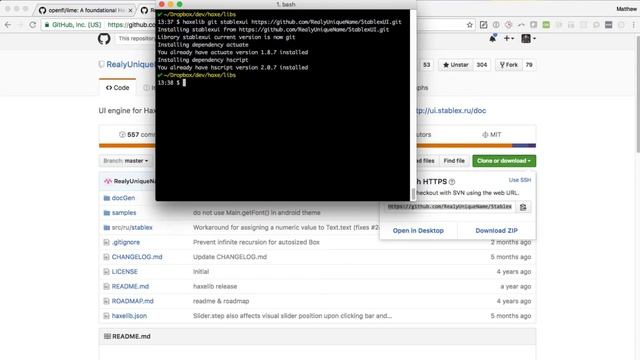
Task: Click the GitHub octocat logo in page header
Action: 104,39
